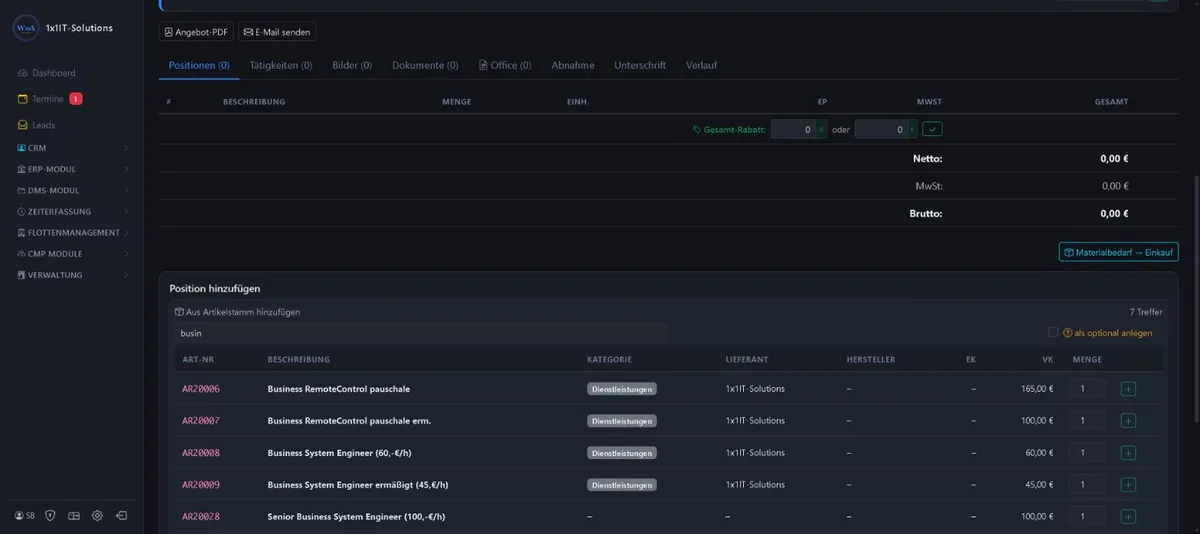Expand the ZEITERFASSUNG sidebar section

[x=74, y=211]
